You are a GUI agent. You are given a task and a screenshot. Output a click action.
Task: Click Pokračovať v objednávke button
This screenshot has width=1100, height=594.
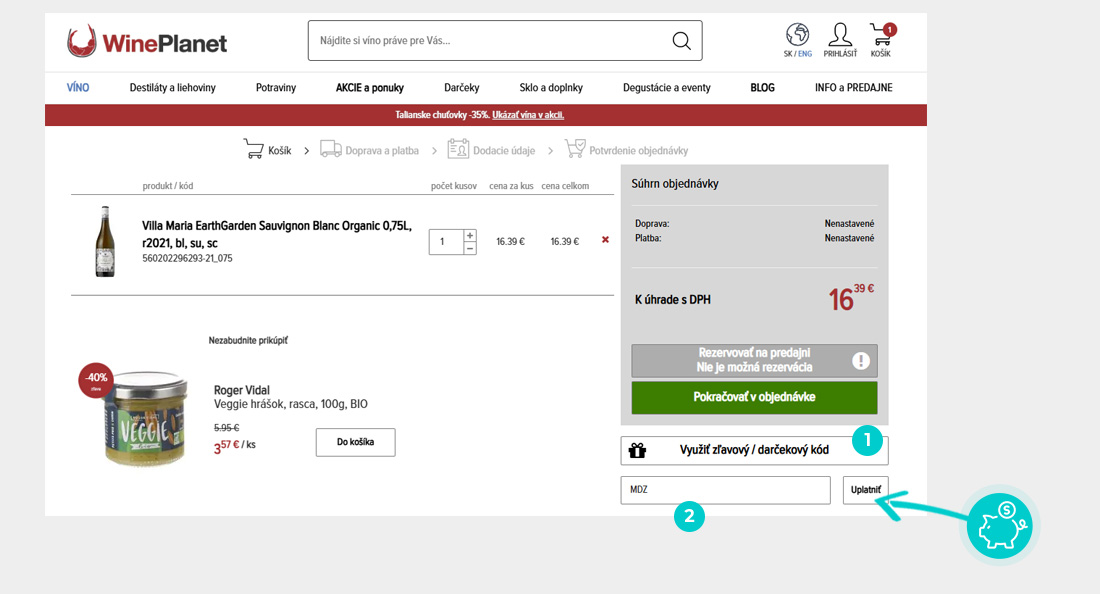click(x=754, y=398)
